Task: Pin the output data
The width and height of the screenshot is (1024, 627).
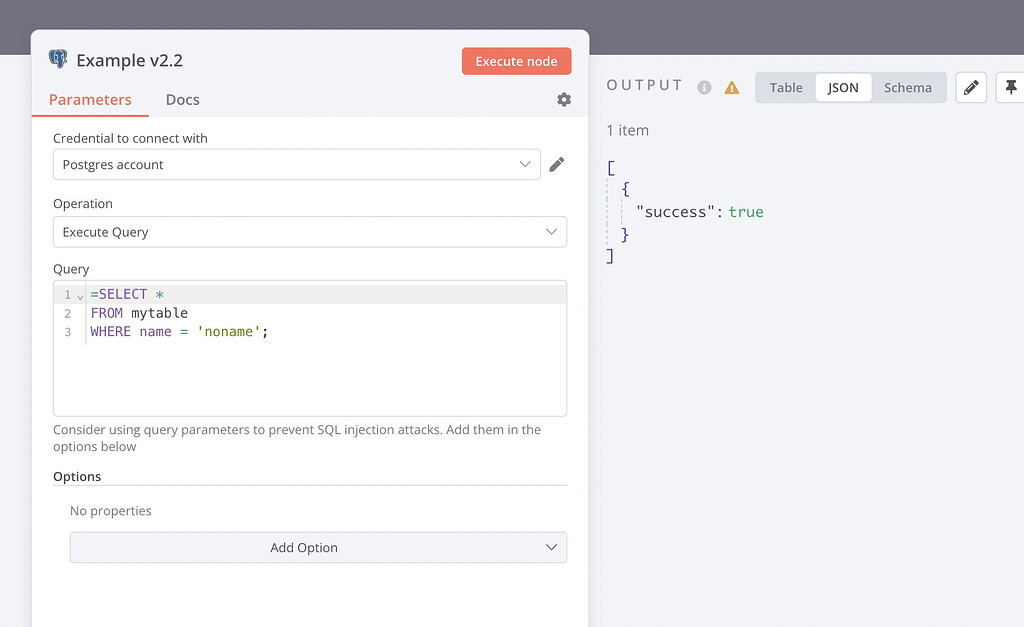Action: [x=1010, y=88]
